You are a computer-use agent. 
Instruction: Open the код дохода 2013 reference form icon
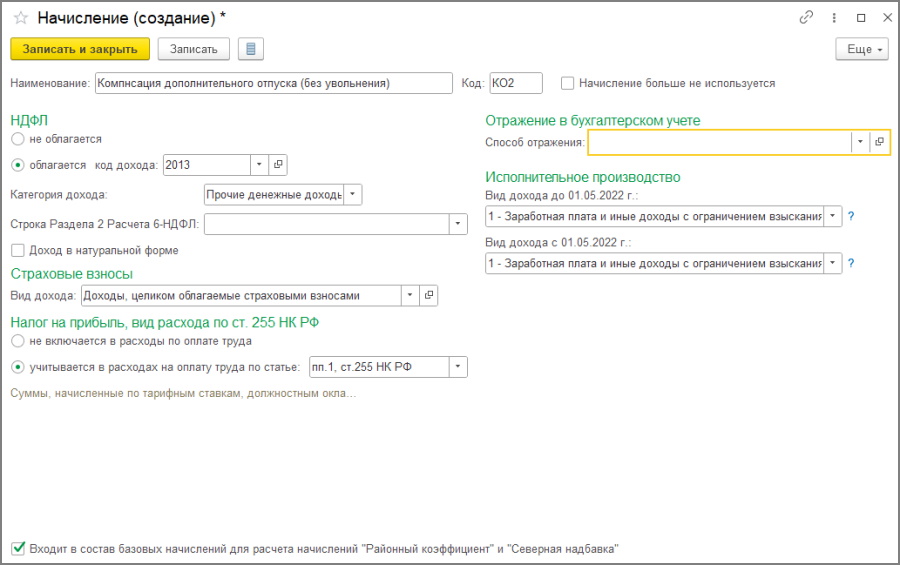(x=278, y=165)
